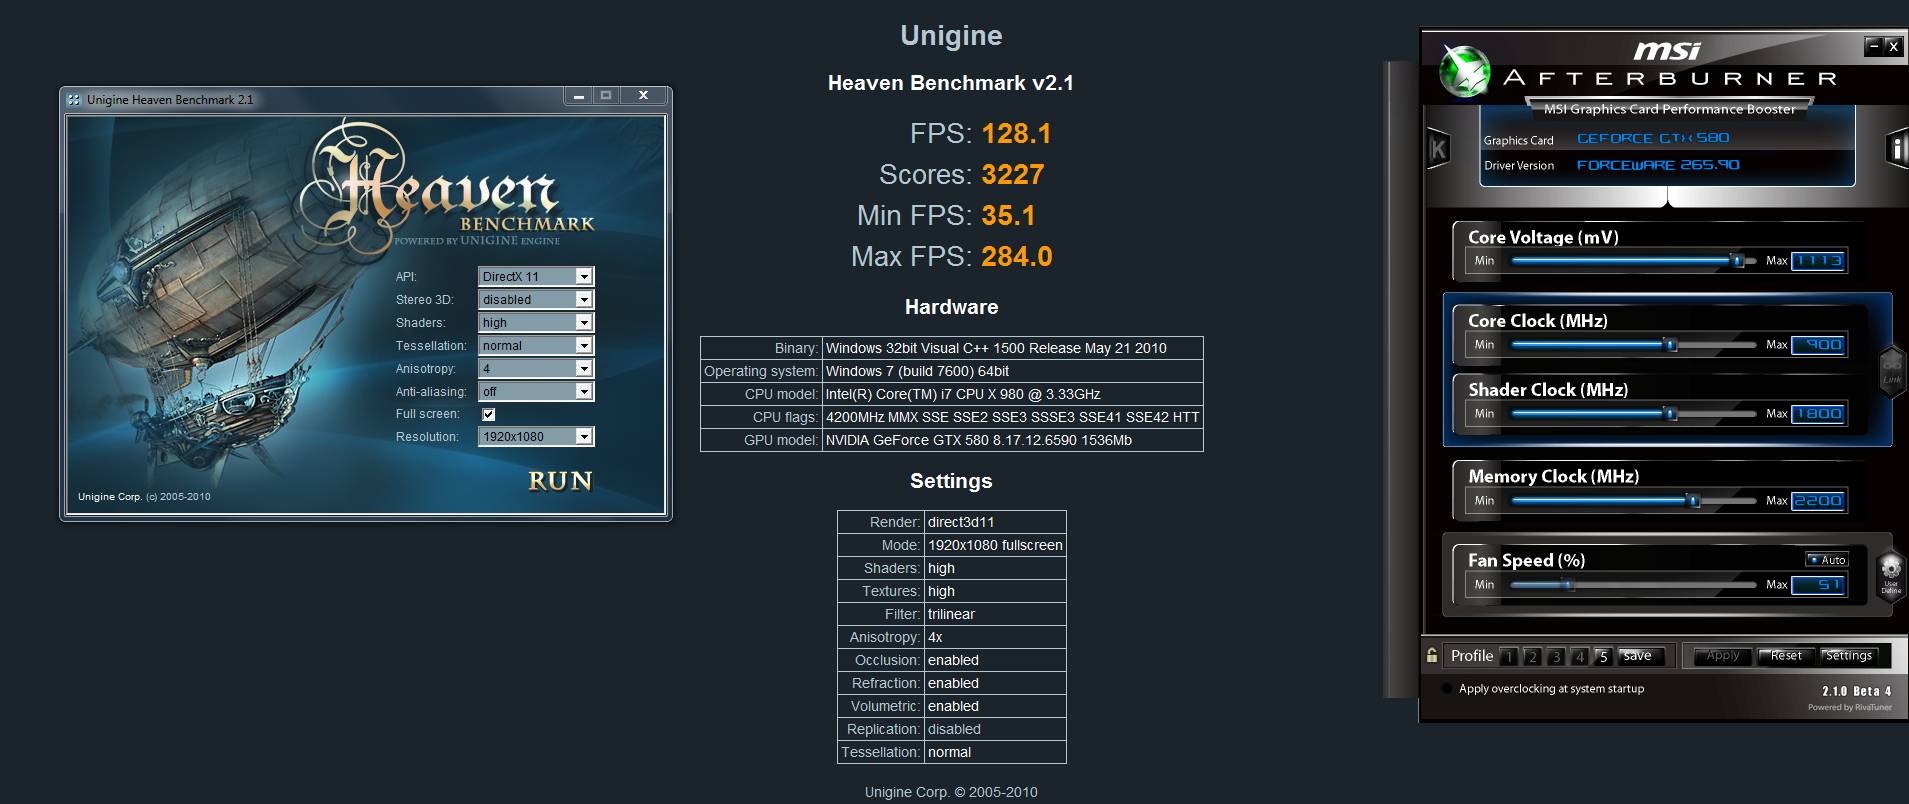Select profile slot 4
The image size is (1909, 804).
click(1580, 656)
